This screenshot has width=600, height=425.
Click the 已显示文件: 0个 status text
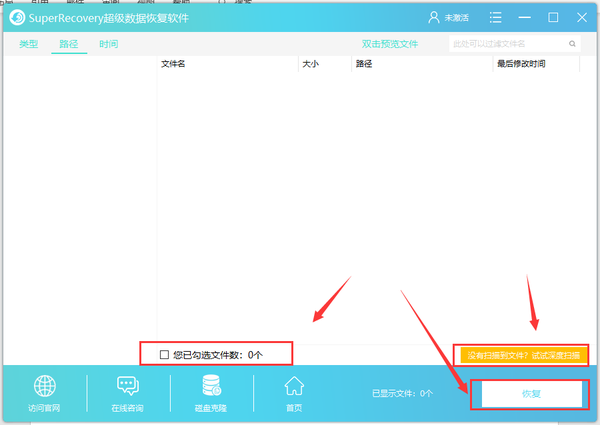[x=403, y=393]
